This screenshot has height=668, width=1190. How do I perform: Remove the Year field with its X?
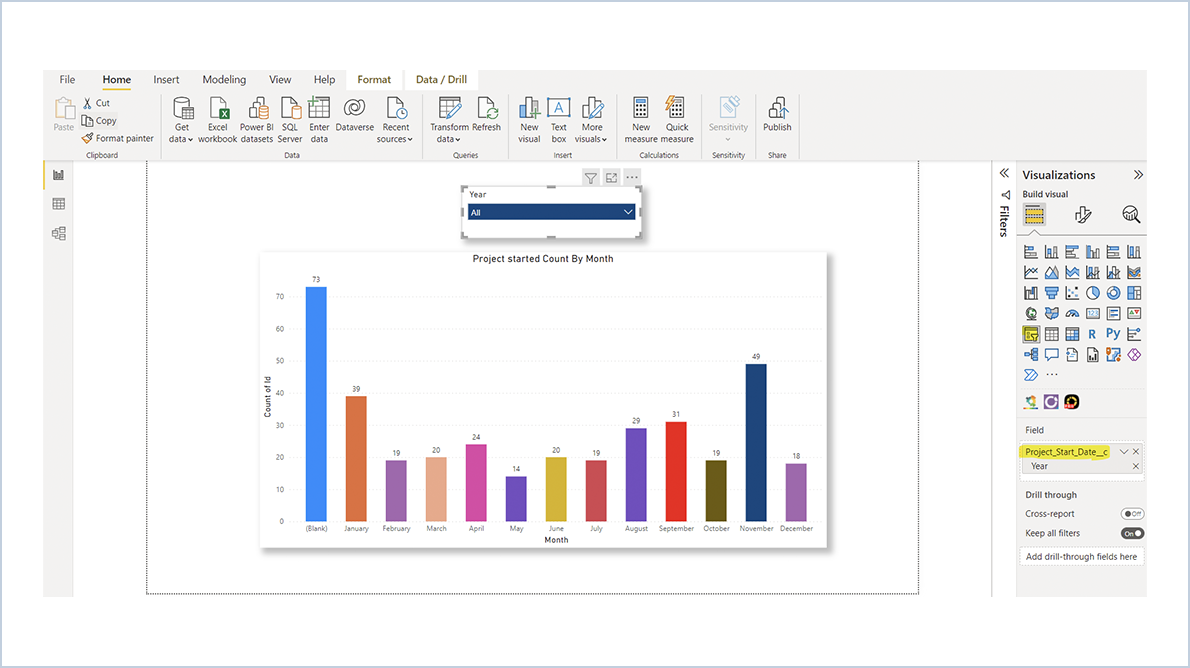click(1136, 465)
